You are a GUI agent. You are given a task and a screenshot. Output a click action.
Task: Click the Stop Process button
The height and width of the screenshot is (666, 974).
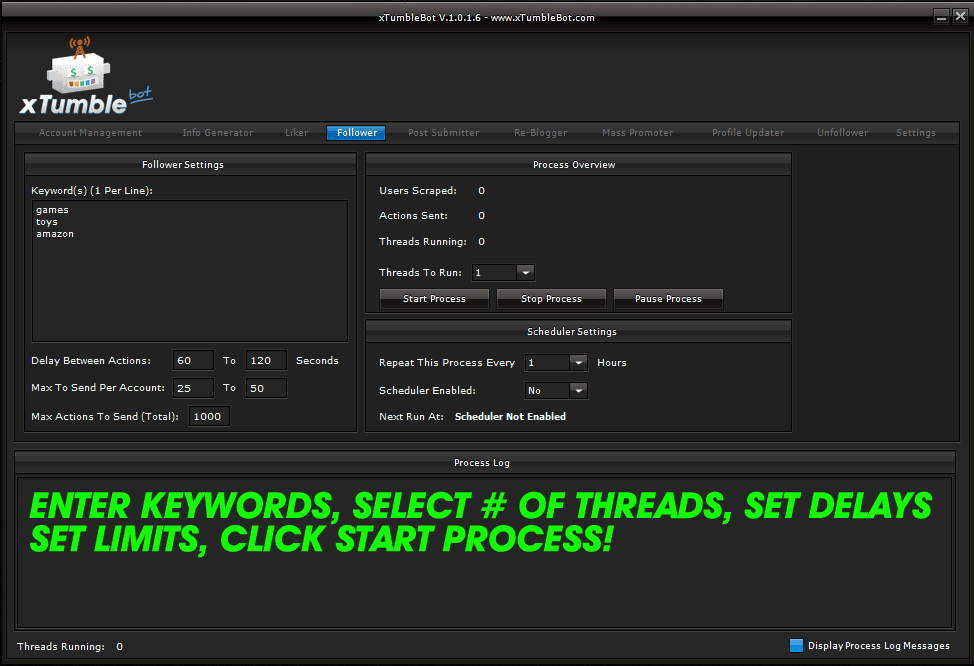click(551, 299)
